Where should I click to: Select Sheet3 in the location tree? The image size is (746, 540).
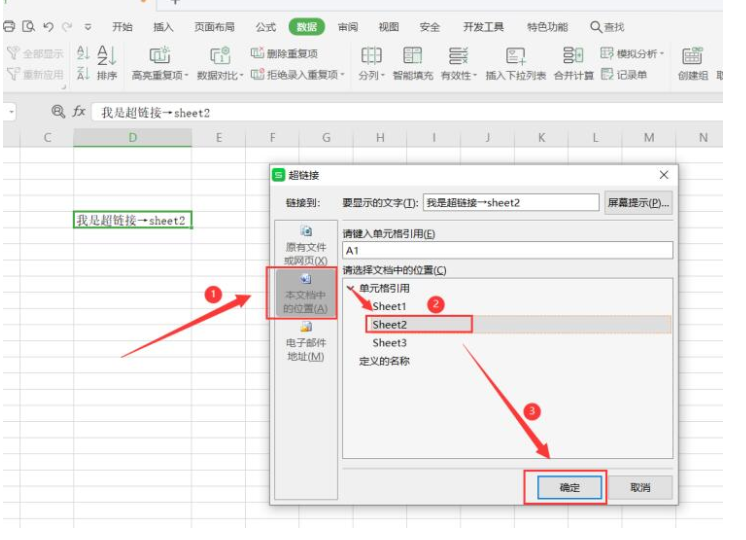click(x=389, y=343)
